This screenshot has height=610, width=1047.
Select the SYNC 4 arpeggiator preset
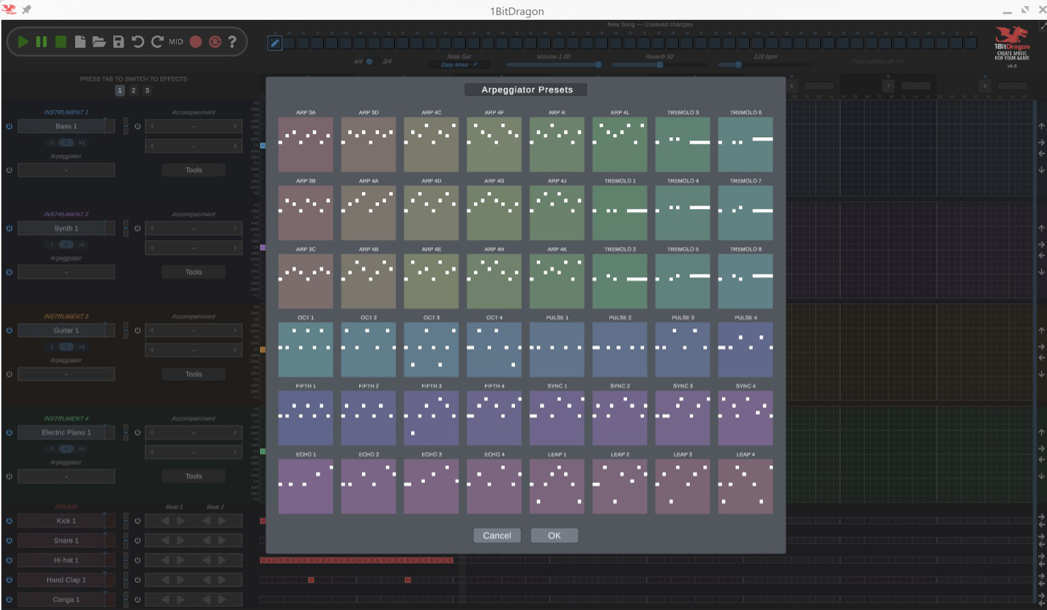(745, 418)
